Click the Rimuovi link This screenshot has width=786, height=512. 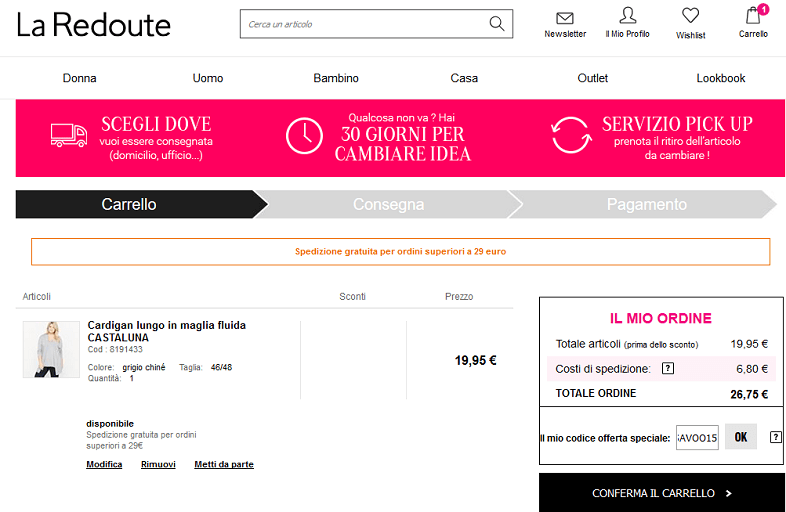click(x=158, y=464)
